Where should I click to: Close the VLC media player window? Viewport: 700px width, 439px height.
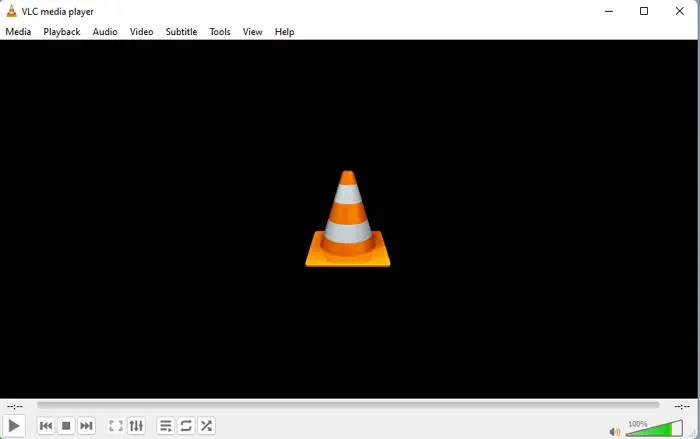pos(679,11)
